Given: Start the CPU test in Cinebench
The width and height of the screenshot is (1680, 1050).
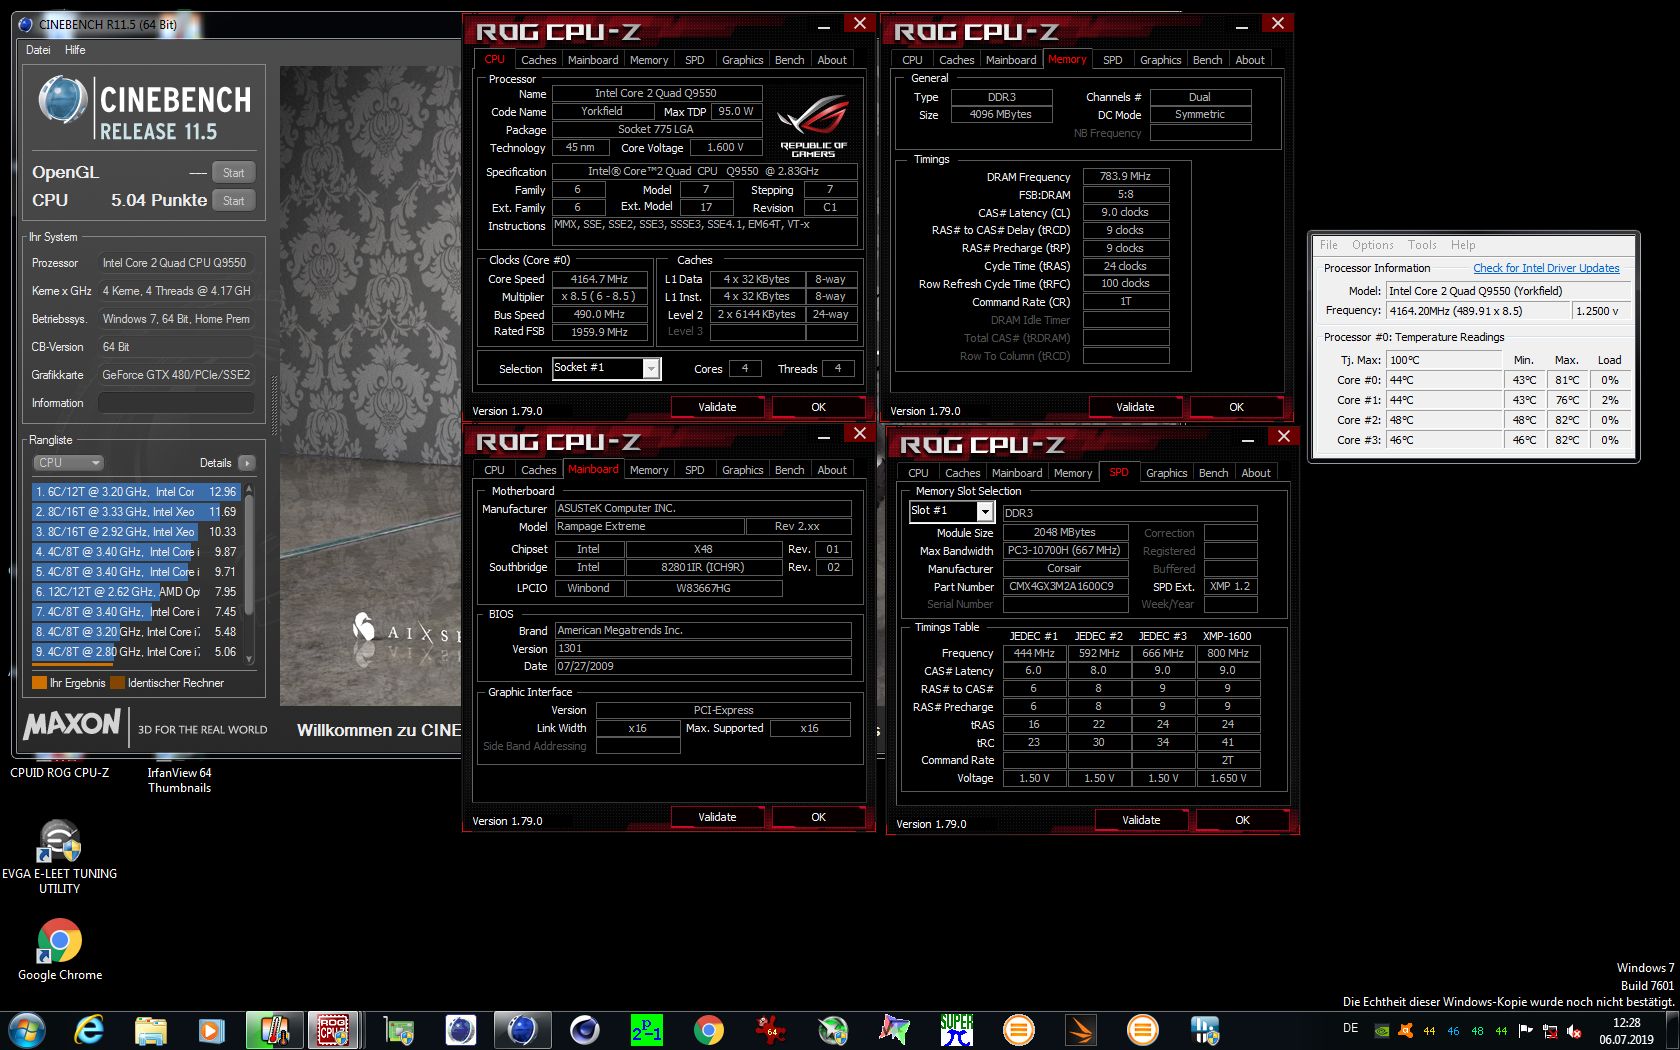Looking at the screenshot, I should 234,200.
